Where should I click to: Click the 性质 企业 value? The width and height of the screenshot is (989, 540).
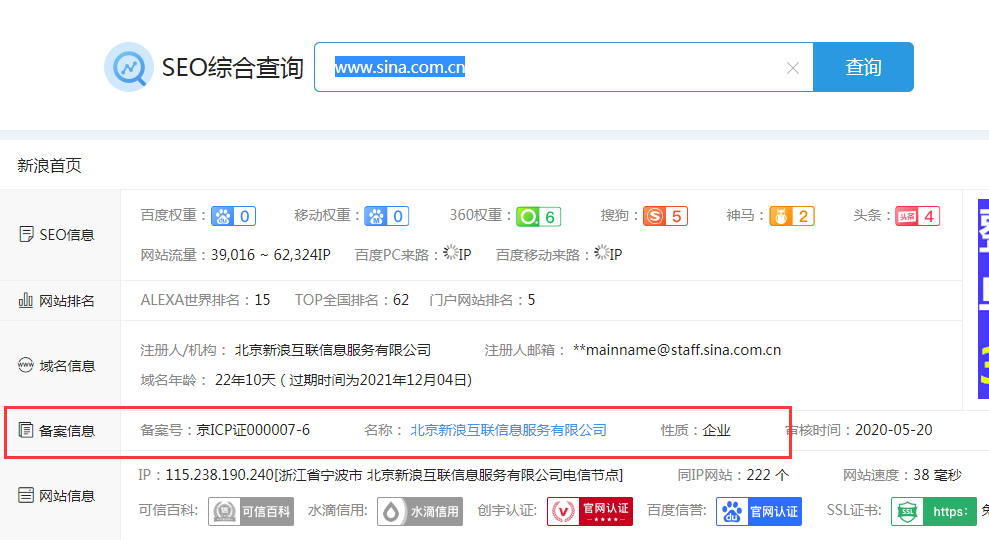tap(717, 430)
